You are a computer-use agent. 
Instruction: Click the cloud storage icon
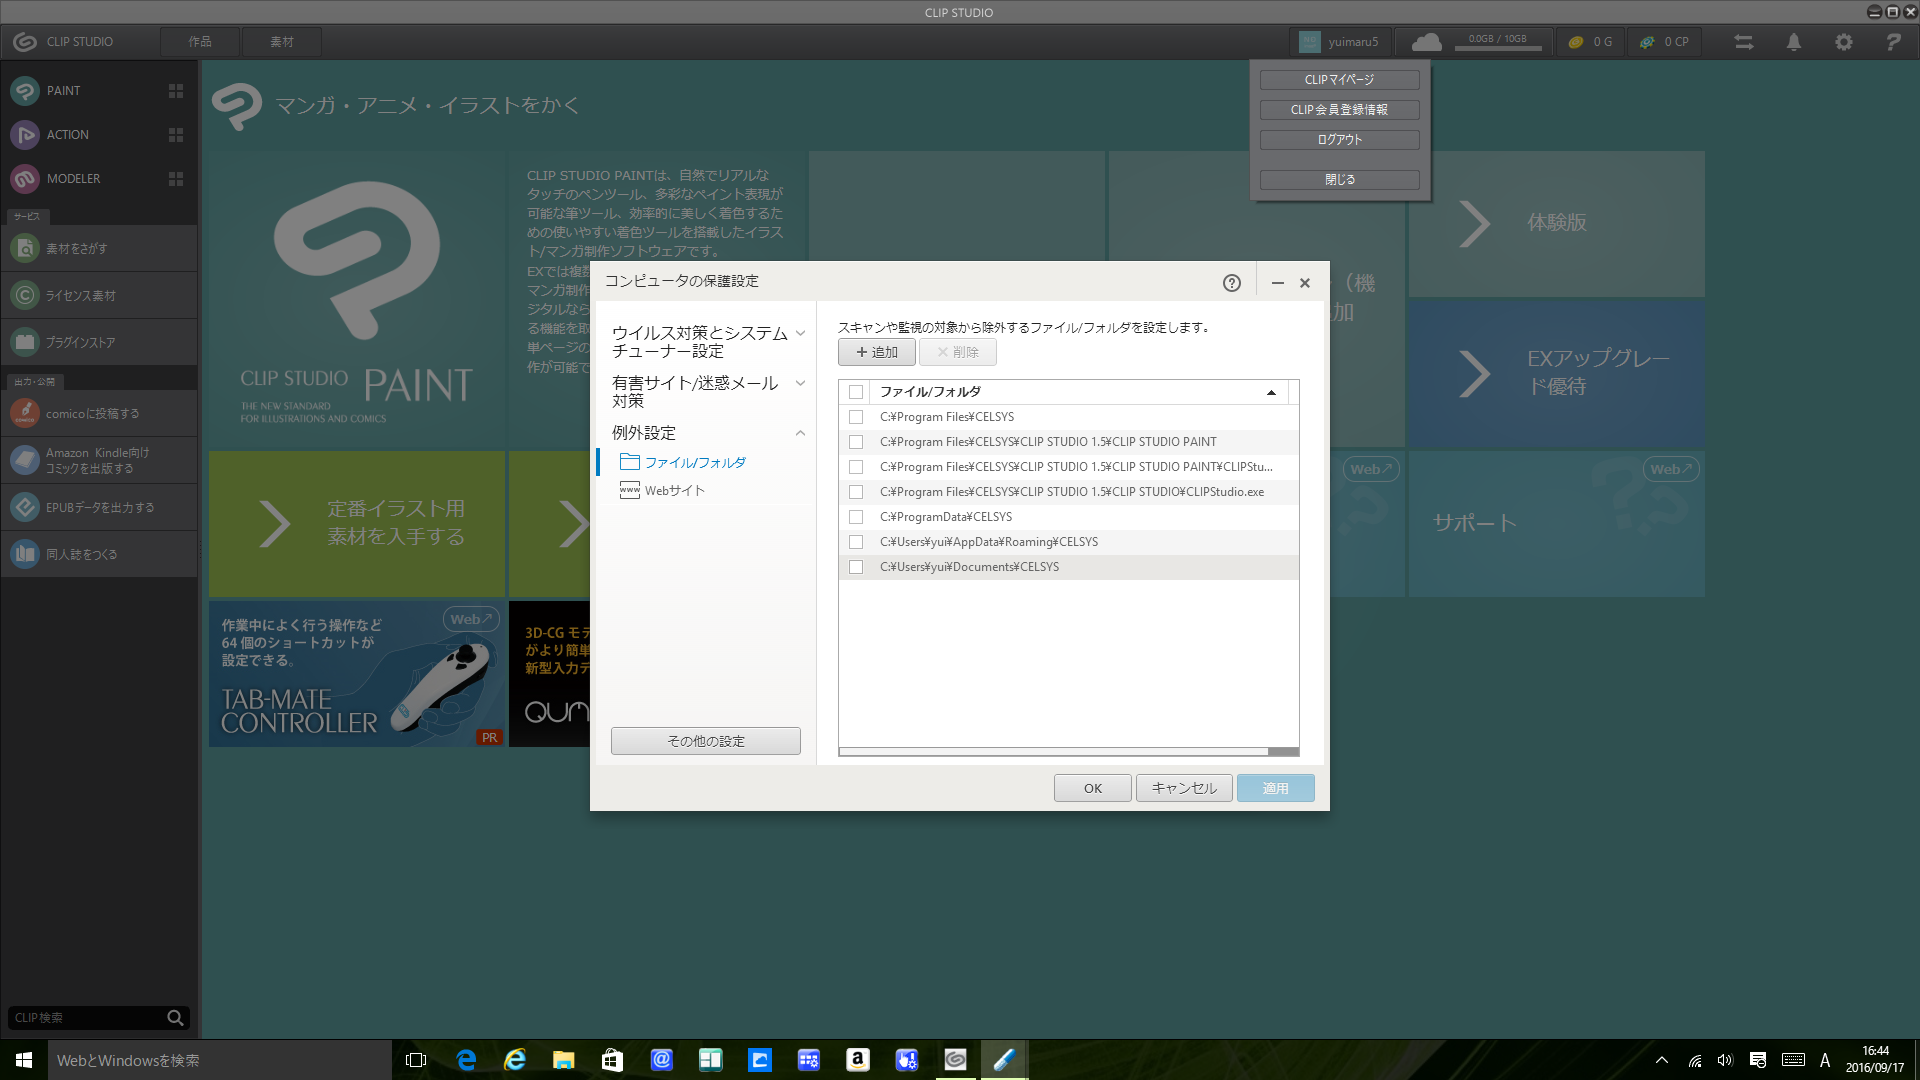click(x=1426, y=42)
